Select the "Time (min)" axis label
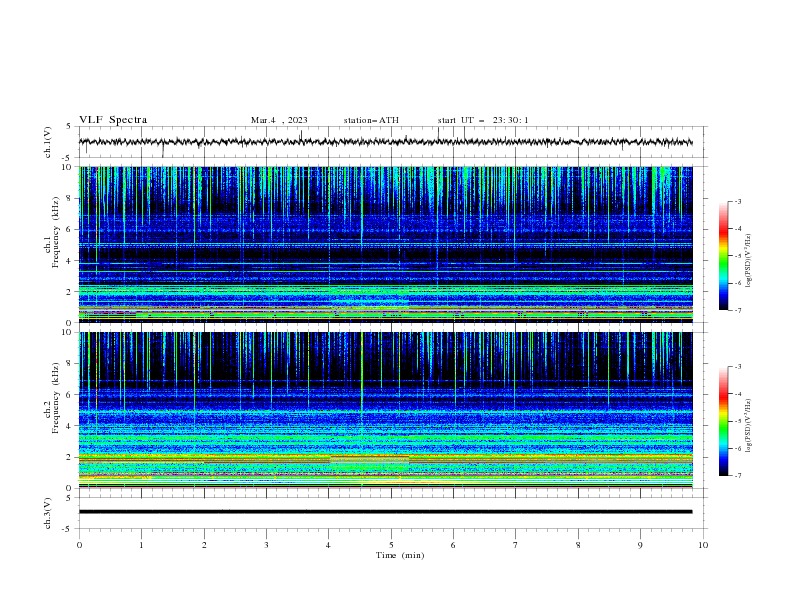This screenshot has width=792, height=612. point(400,555)
